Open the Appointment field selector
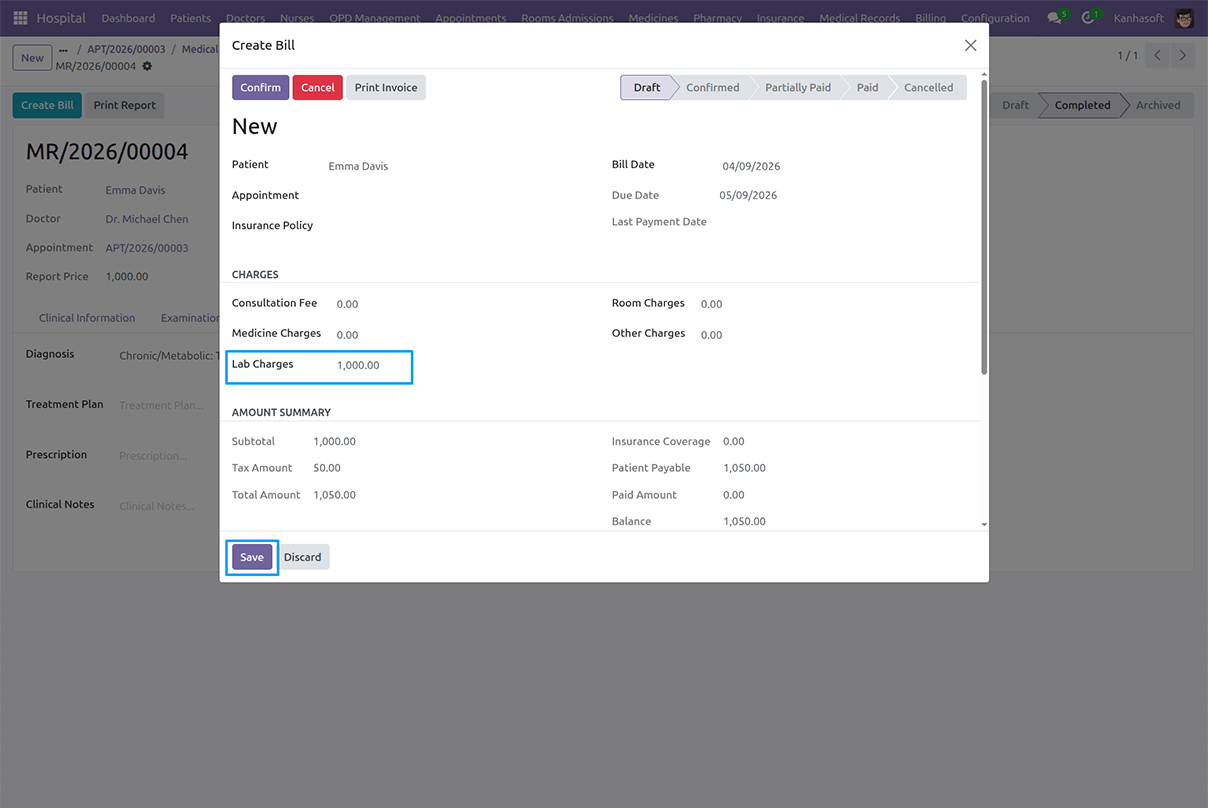This screenshot has height=808, width=1208. pos(400,196)
